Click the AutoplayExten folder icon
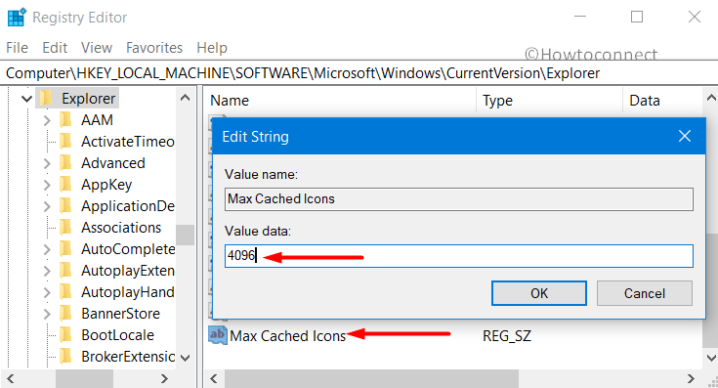718x388 pixels. [66, 271]
